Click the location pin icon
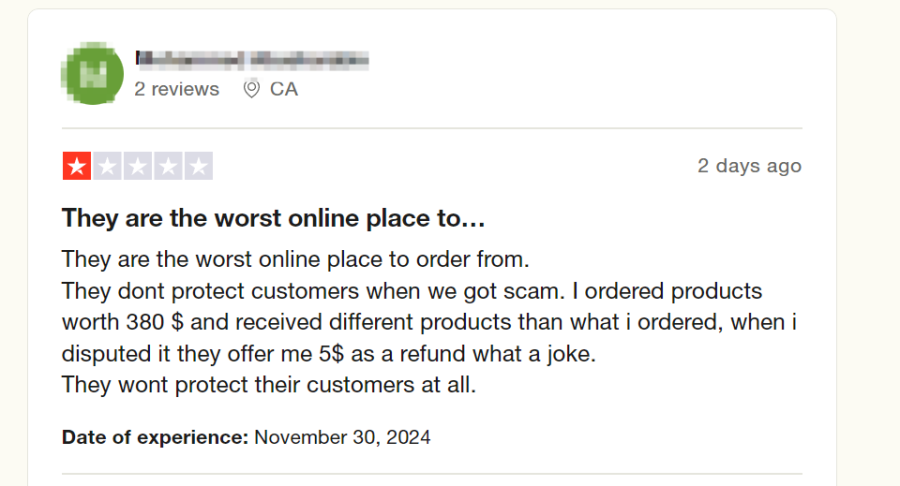This screenshot has height=486, width=900. [252, 89]
